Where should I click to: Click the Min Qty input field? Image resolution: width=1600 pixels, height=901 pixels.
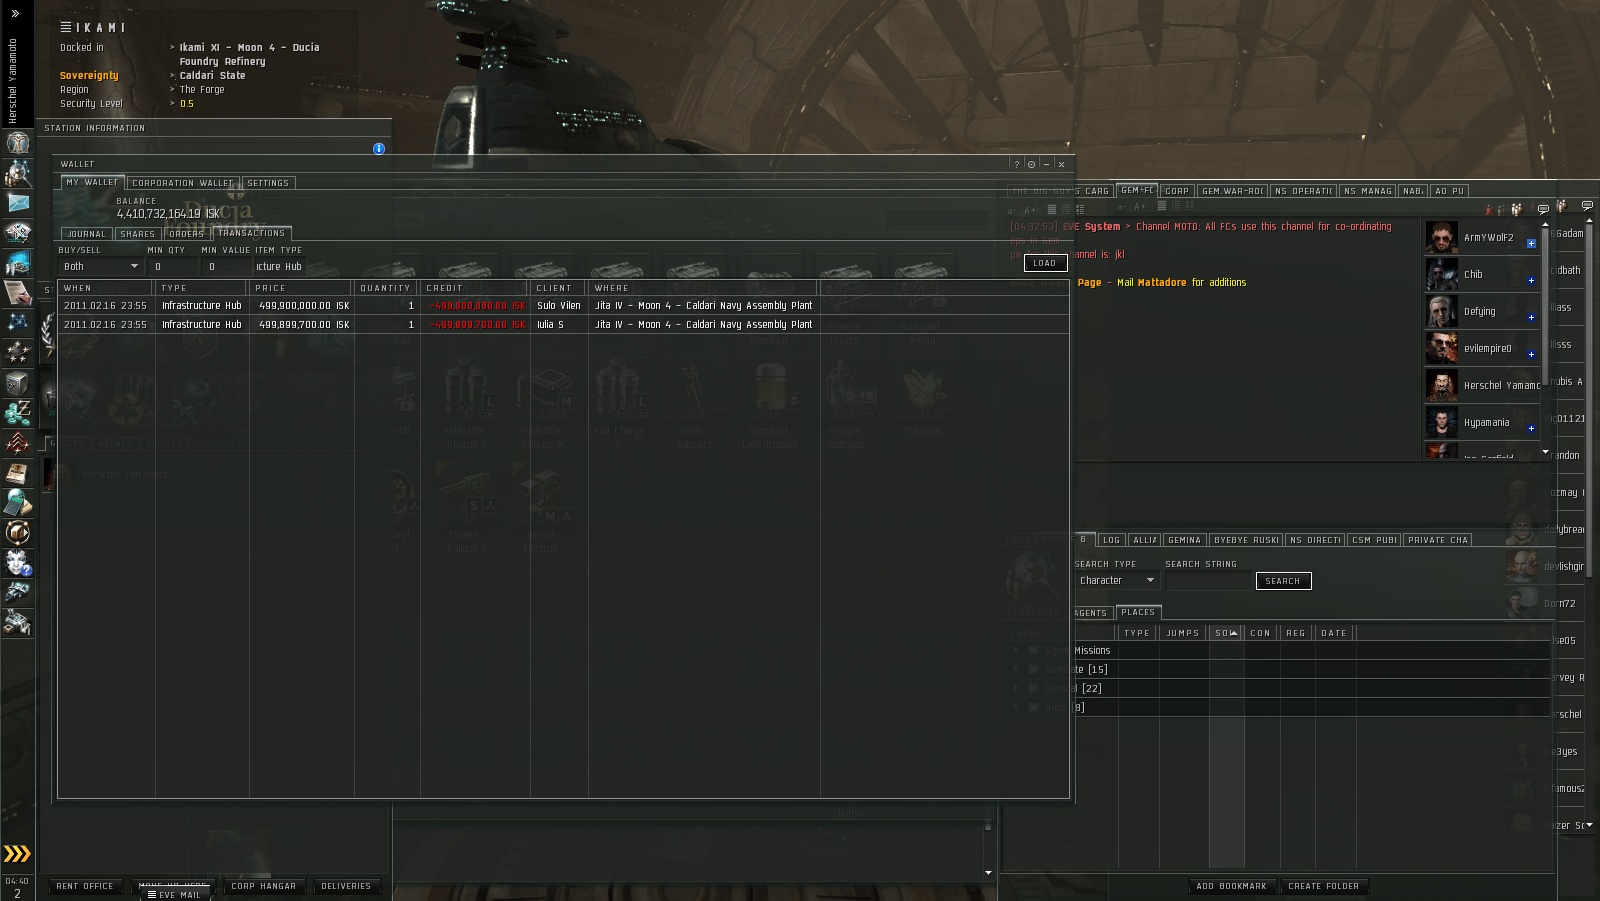click(171, 267)
